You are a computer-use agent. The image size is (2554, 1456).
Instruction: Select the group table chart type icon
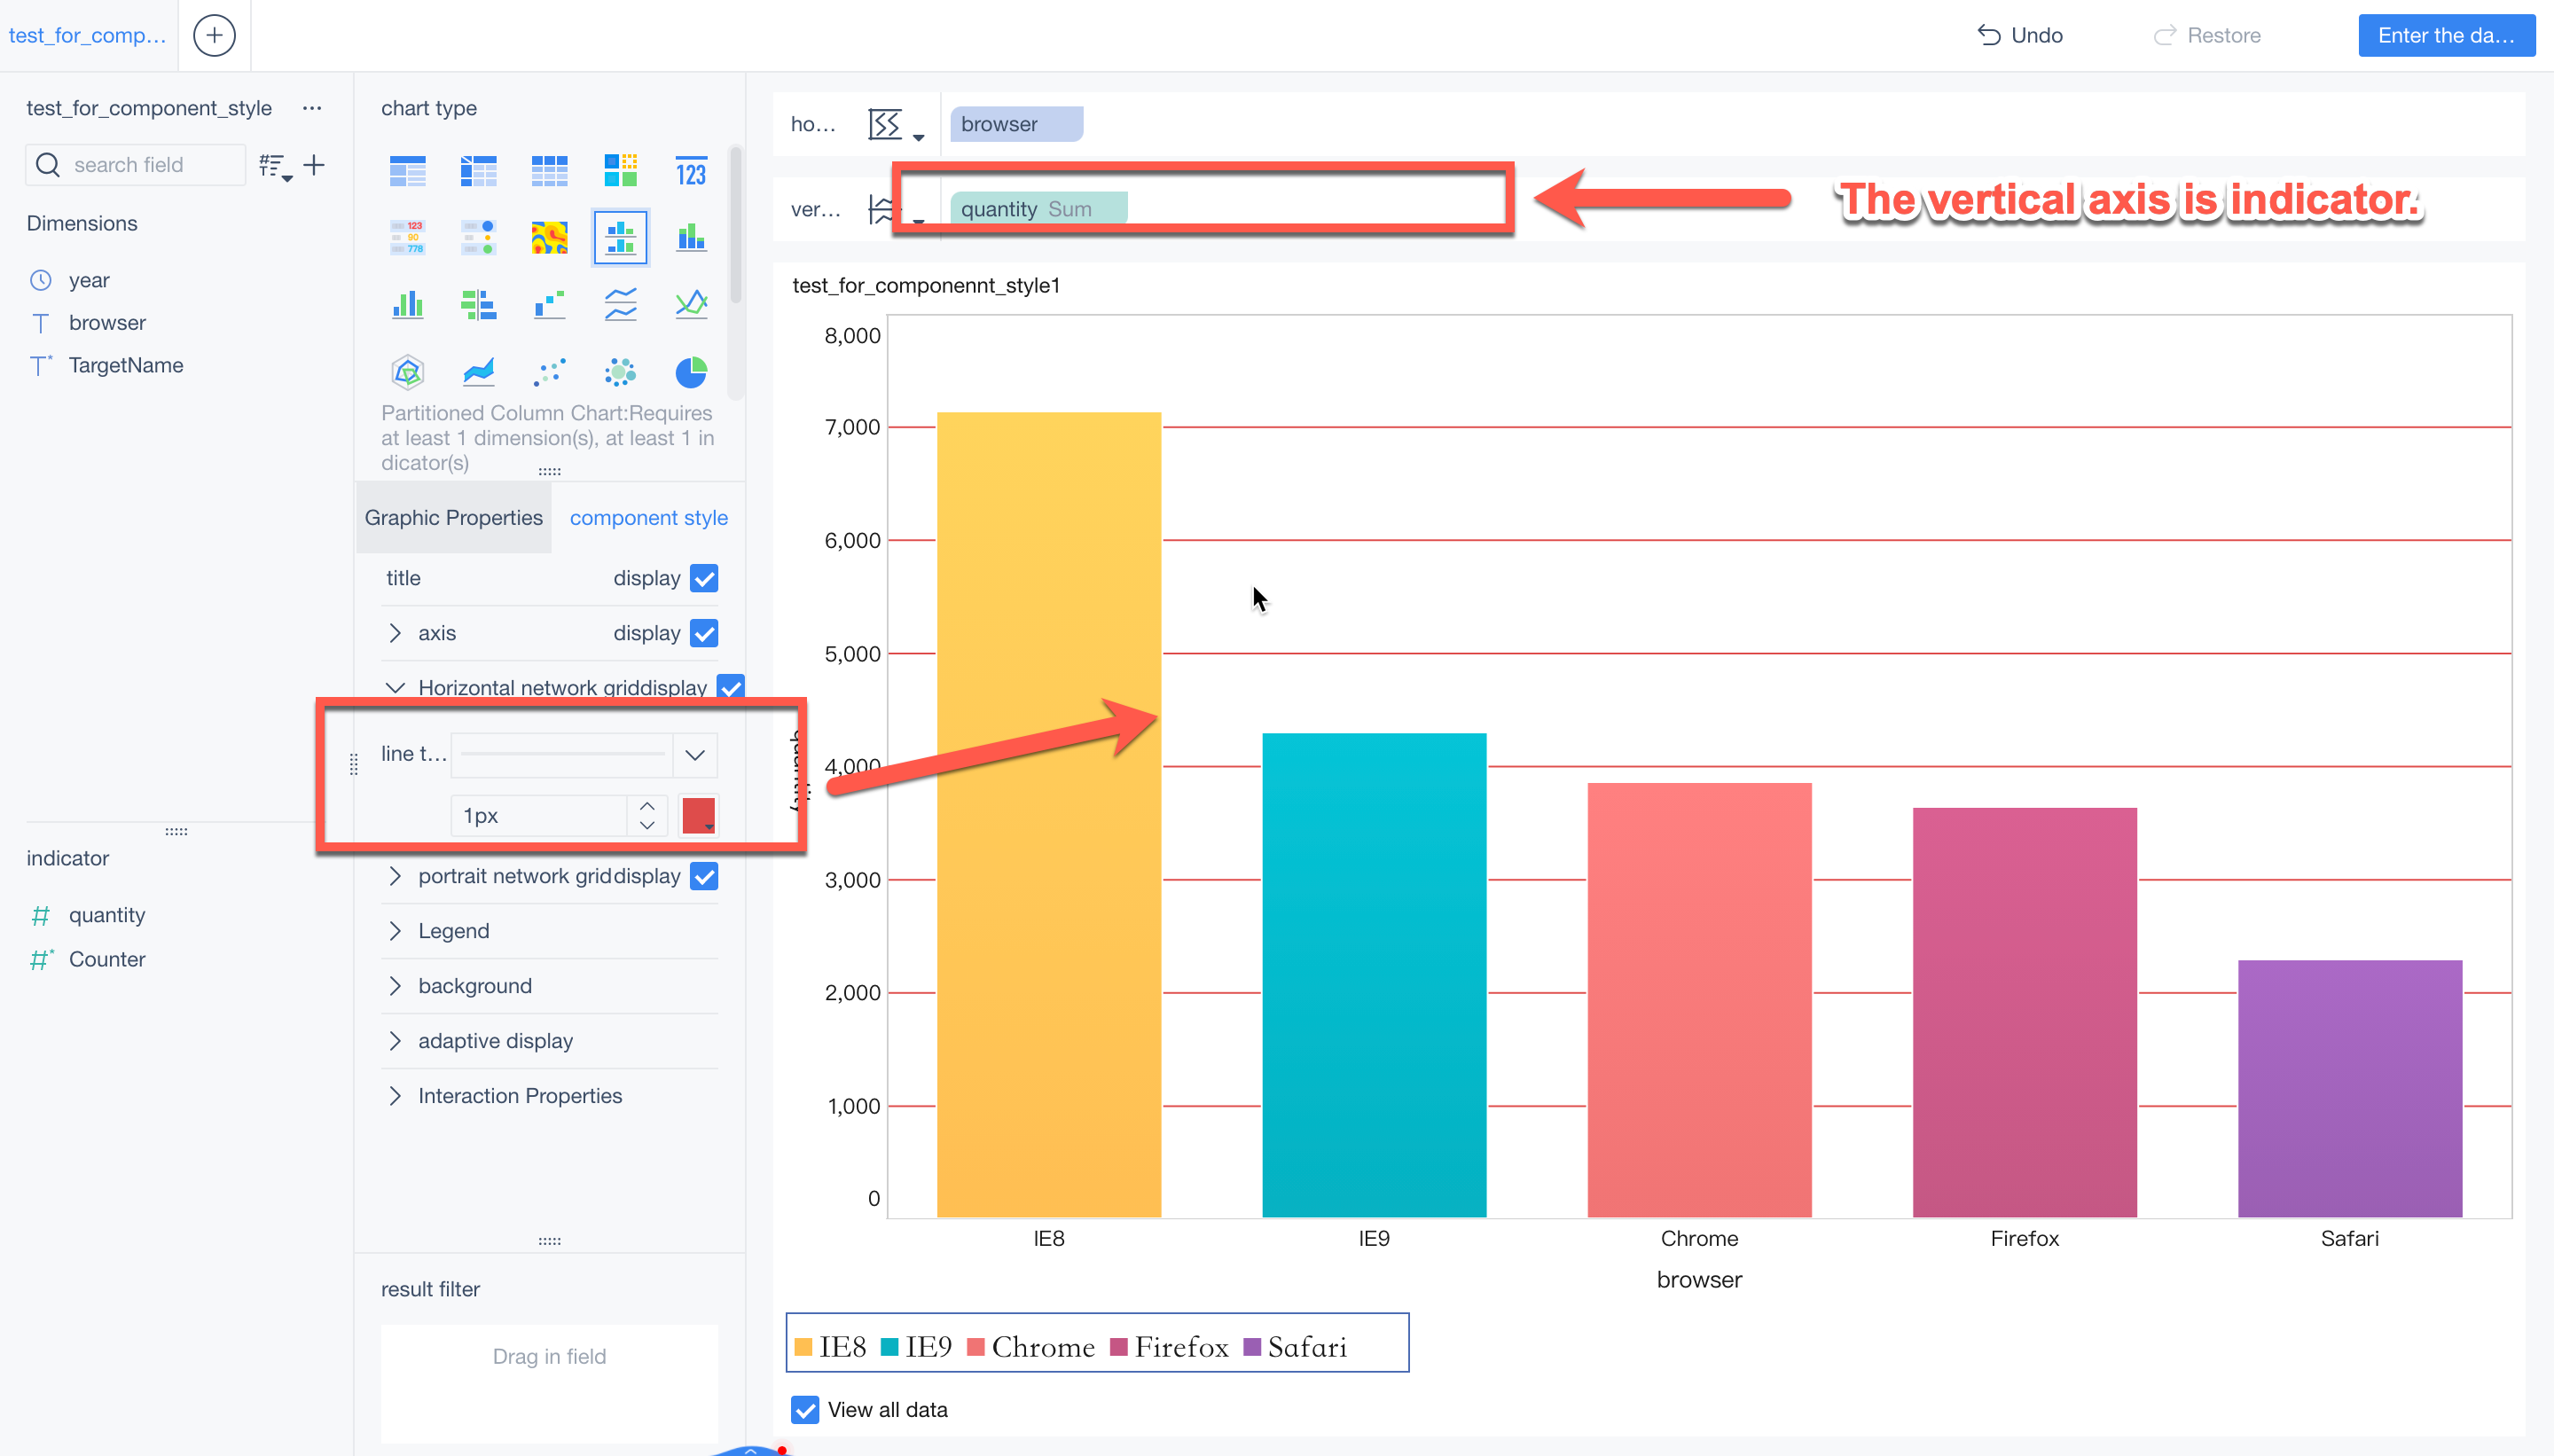407,171
